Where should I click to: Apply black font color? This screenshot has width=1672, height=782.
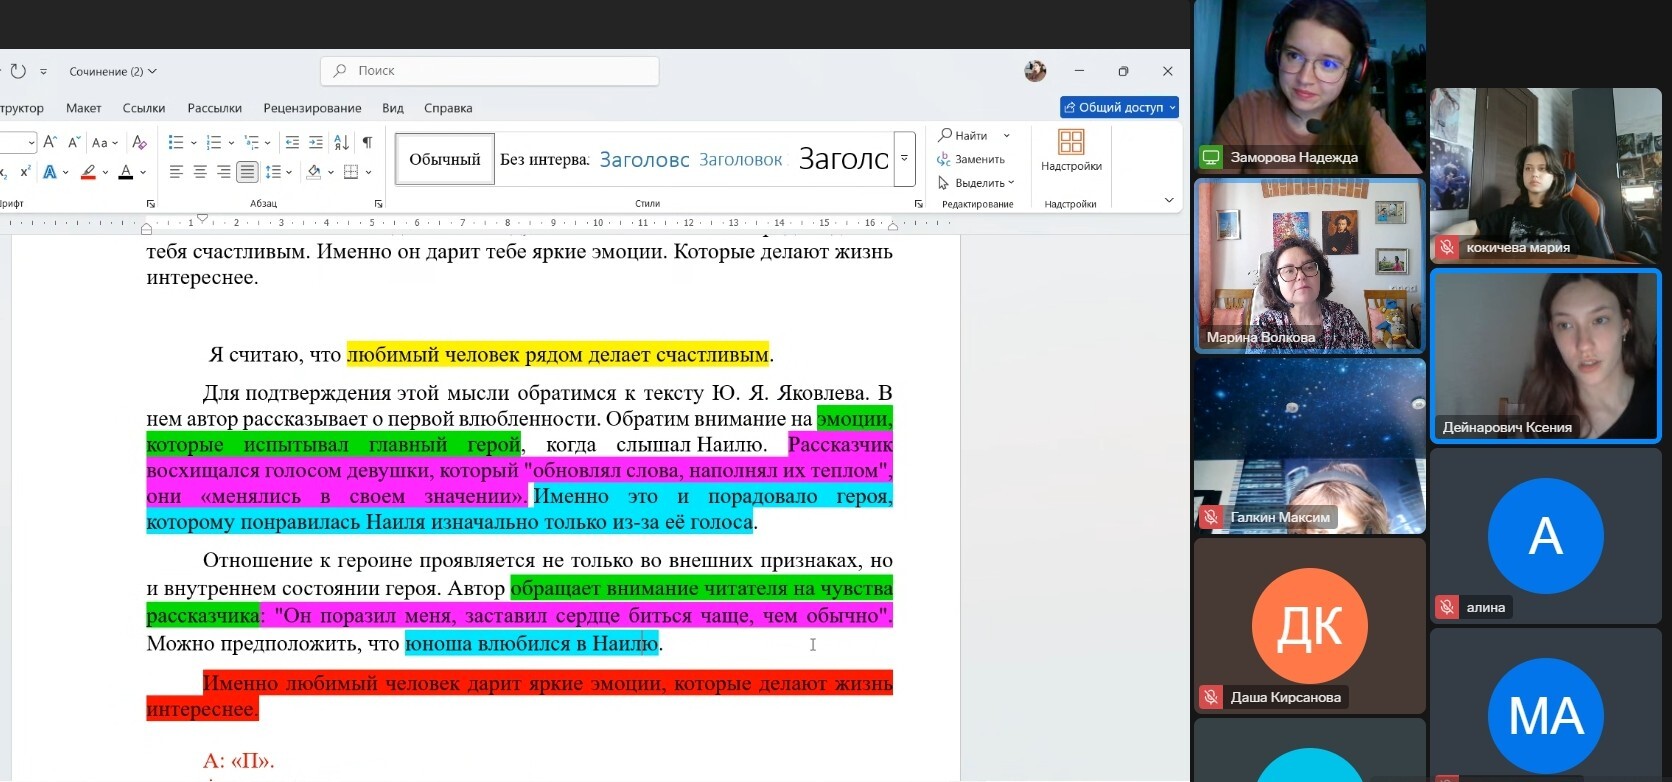pyautogui.click(x=125, y=172)
